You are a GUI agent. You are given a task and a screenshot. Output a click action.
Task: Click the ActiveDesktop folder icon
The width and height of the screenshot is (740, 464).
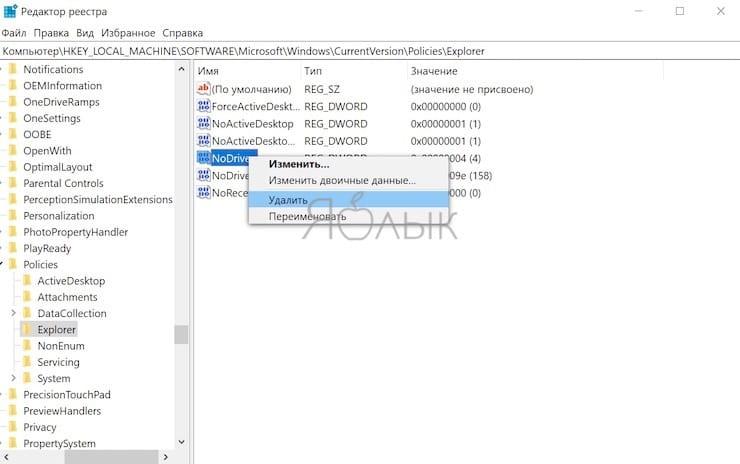click(x=27, y=281)
